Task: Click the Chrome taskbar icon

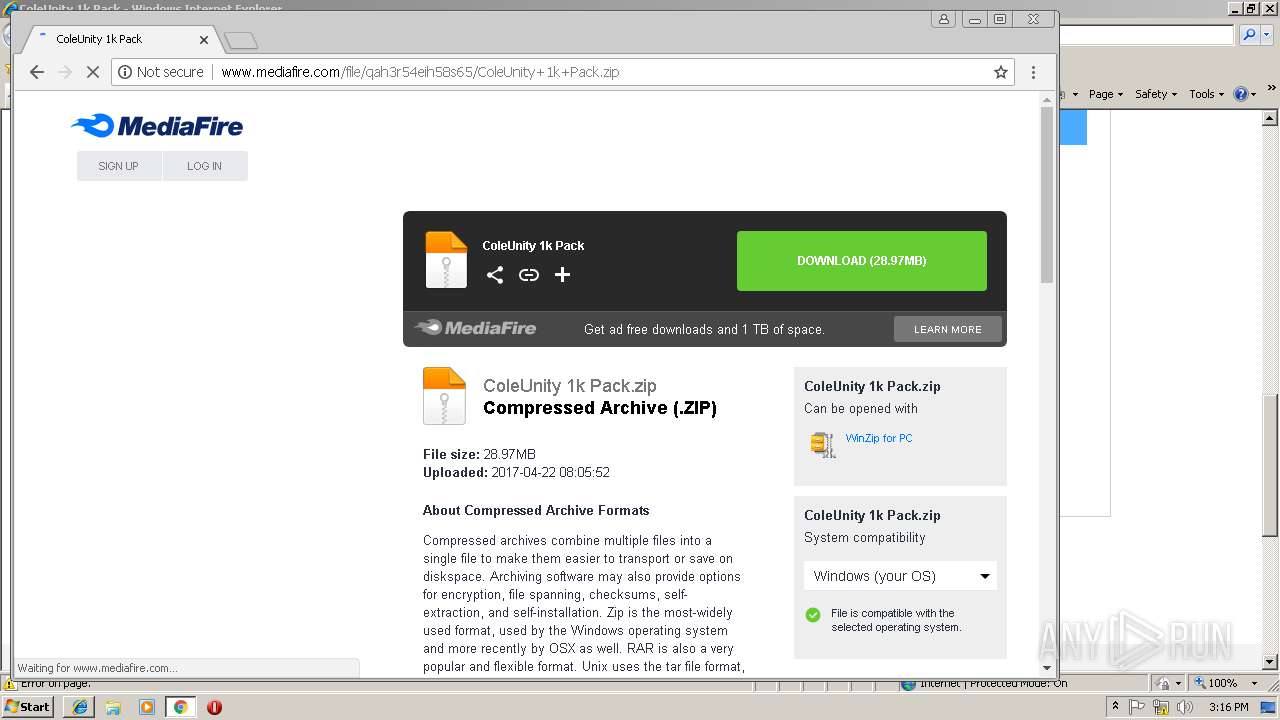Action: click(x=181, y=707)
